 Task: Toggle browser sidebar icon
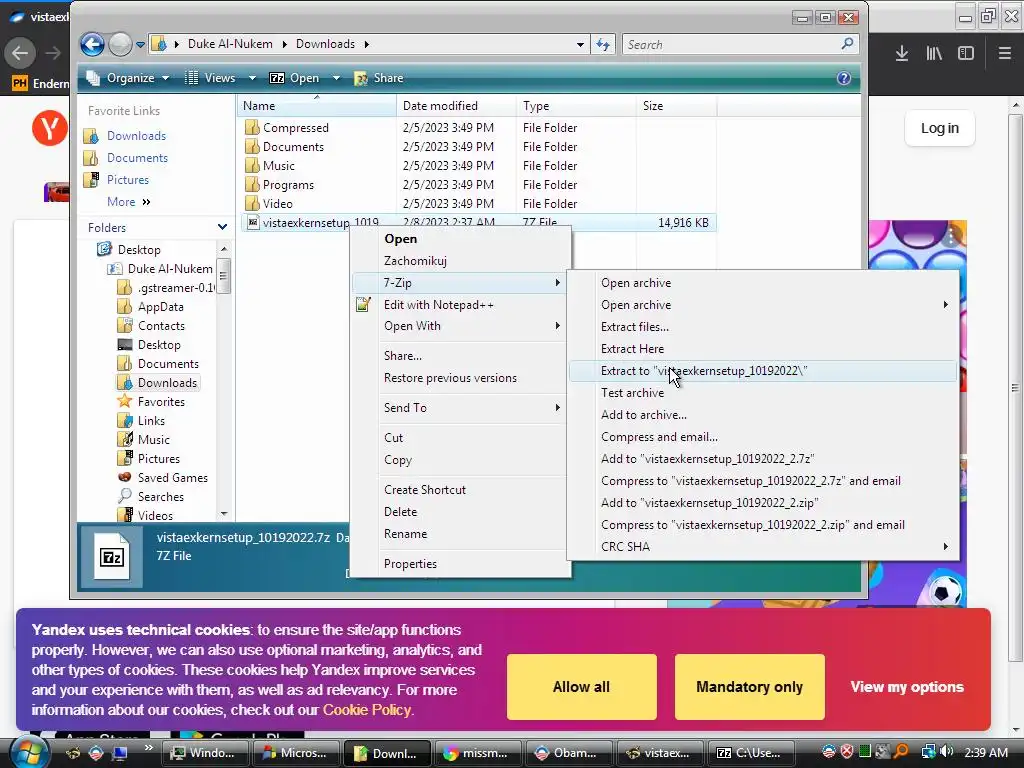(x=966, y=54)
